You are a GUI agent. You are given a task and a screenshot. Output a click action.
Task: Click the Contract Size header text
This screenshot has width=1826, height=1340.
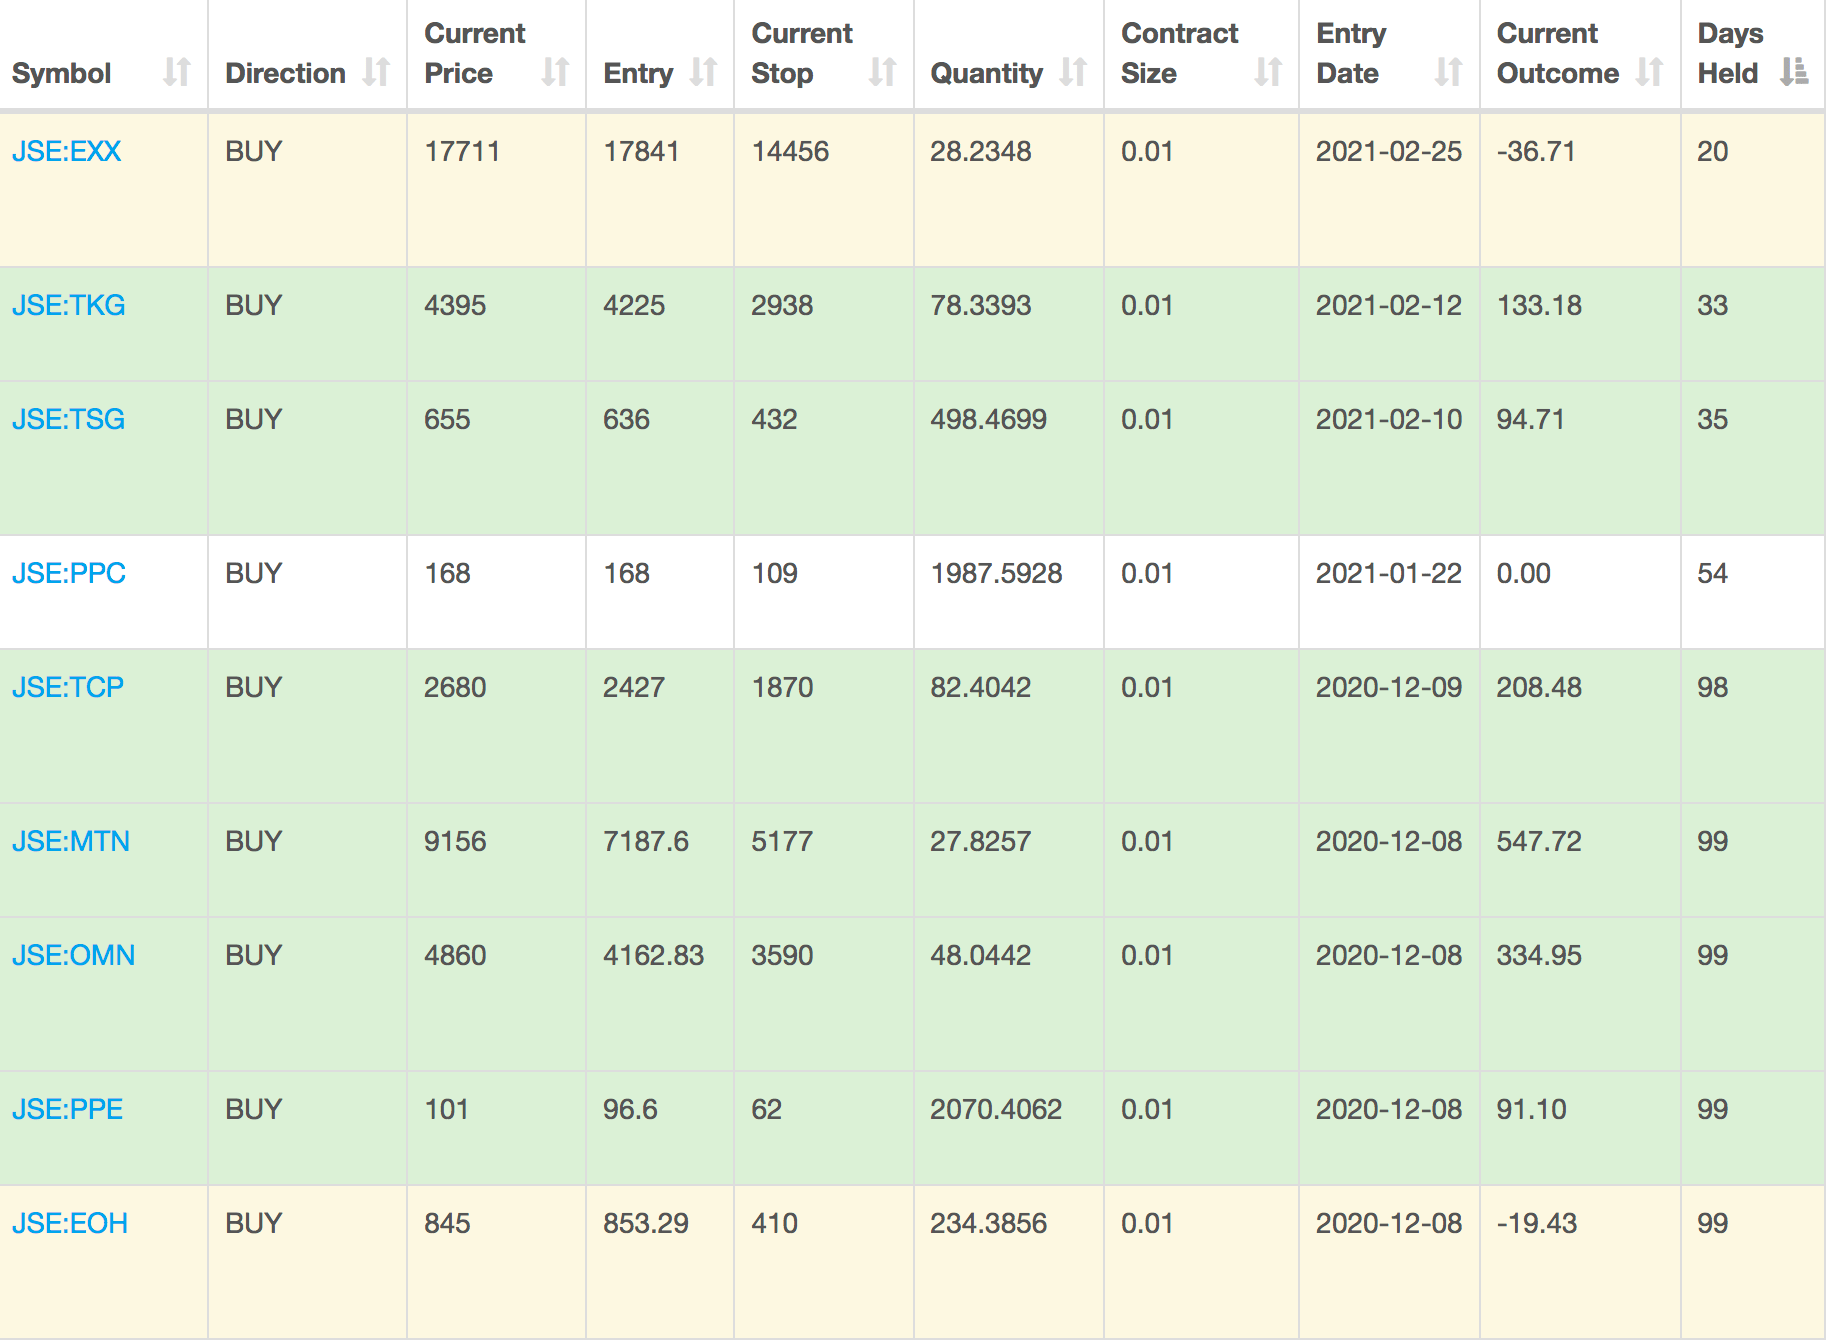(1179, 53)
